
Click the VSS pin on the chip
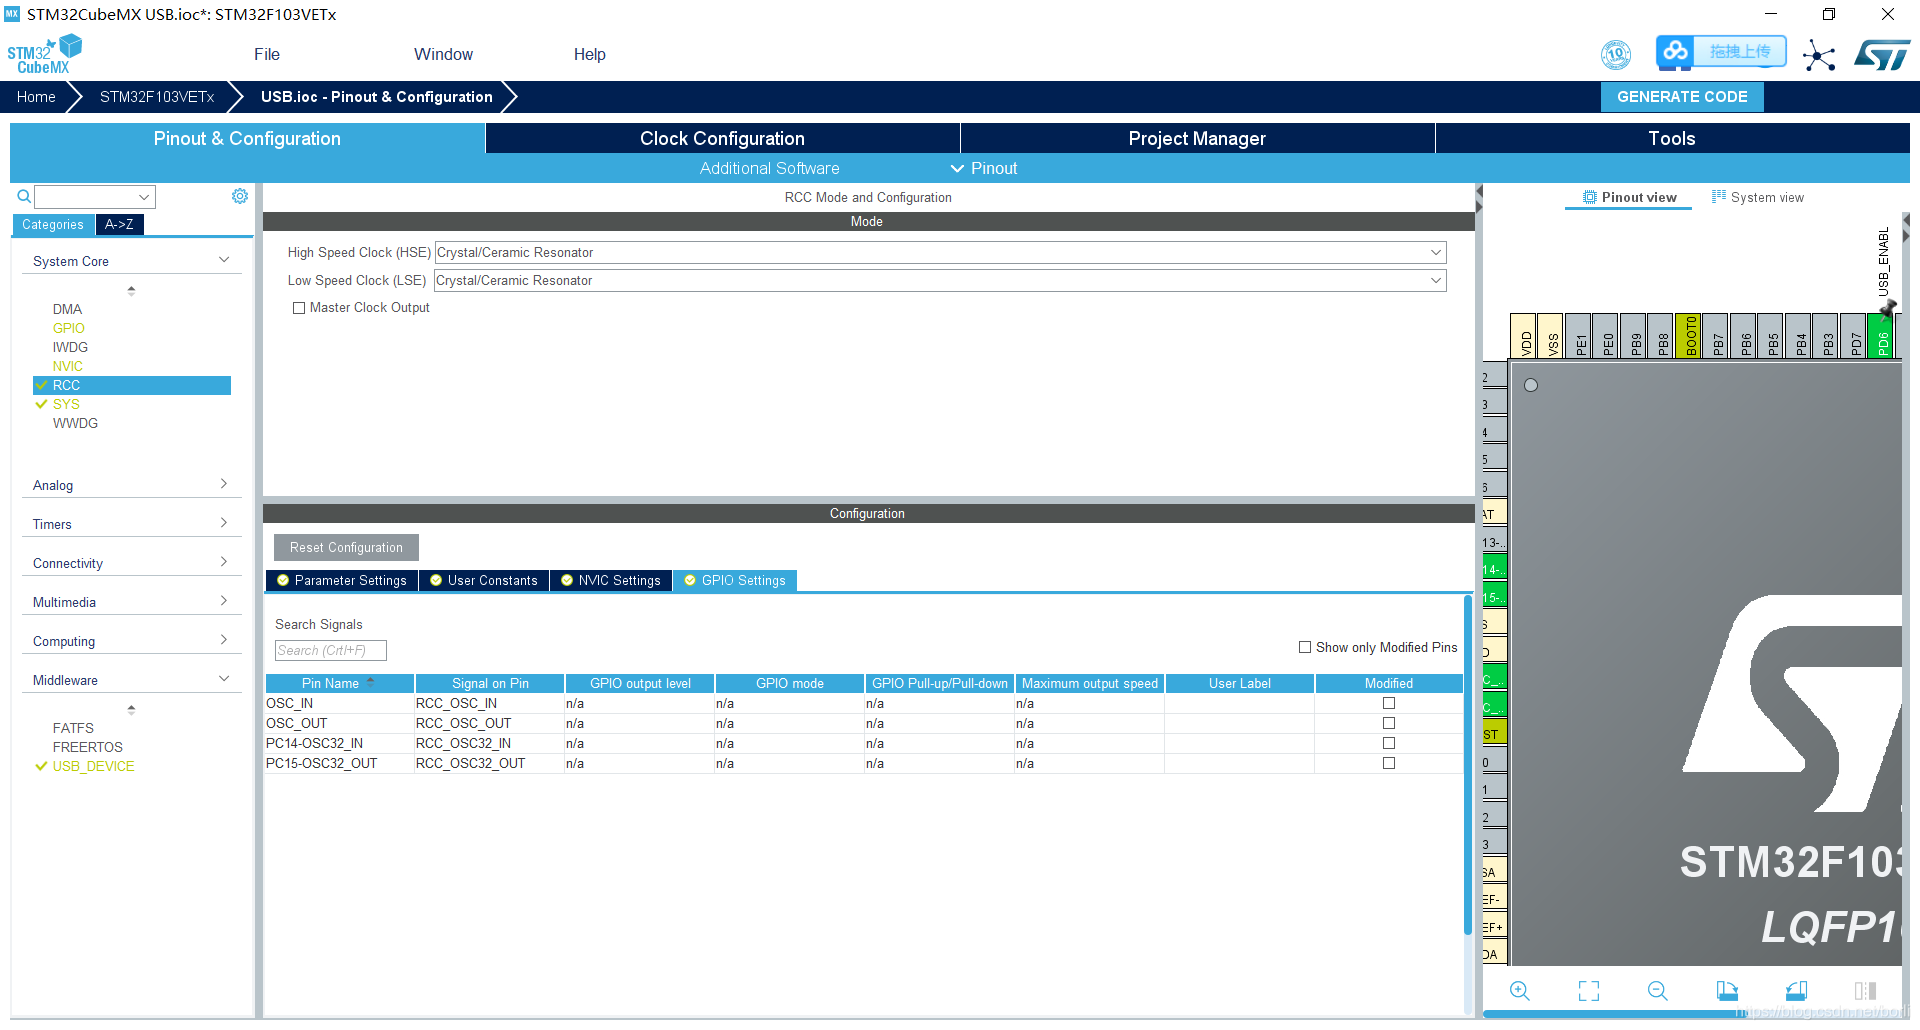click(1550, 336)
